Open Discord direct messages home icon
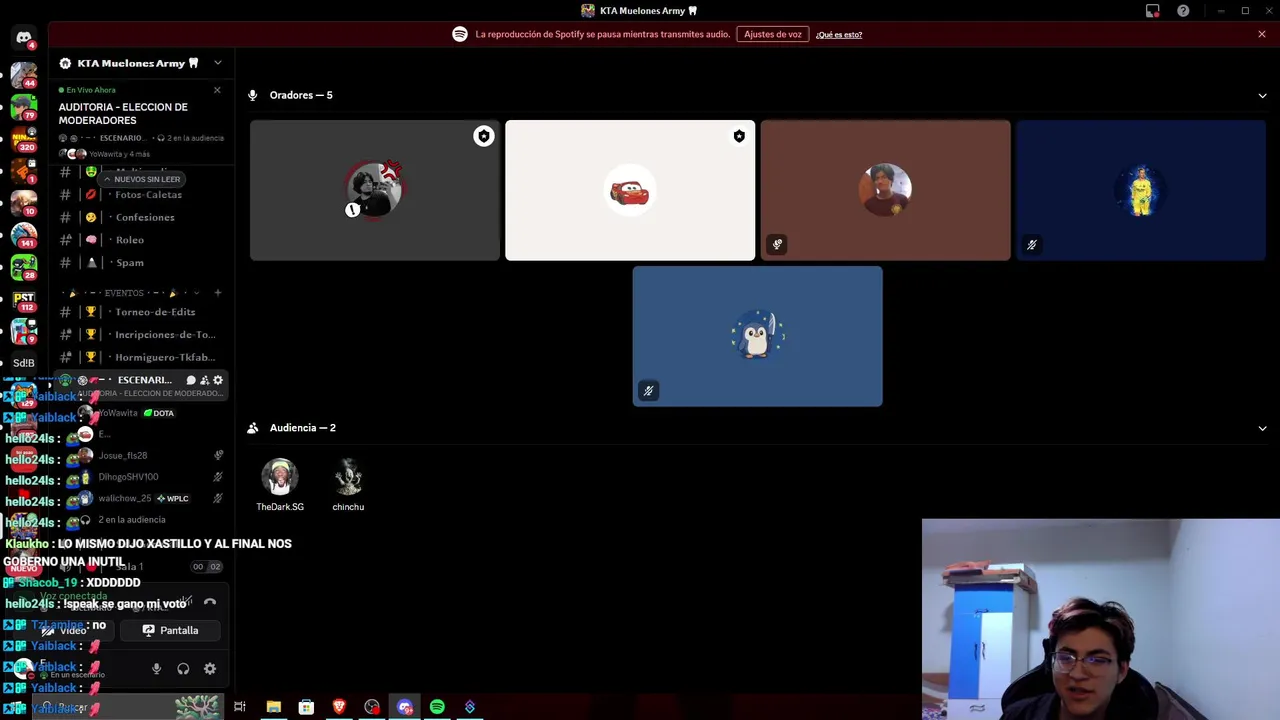1280x720 pixels. (x=23, y=38)
